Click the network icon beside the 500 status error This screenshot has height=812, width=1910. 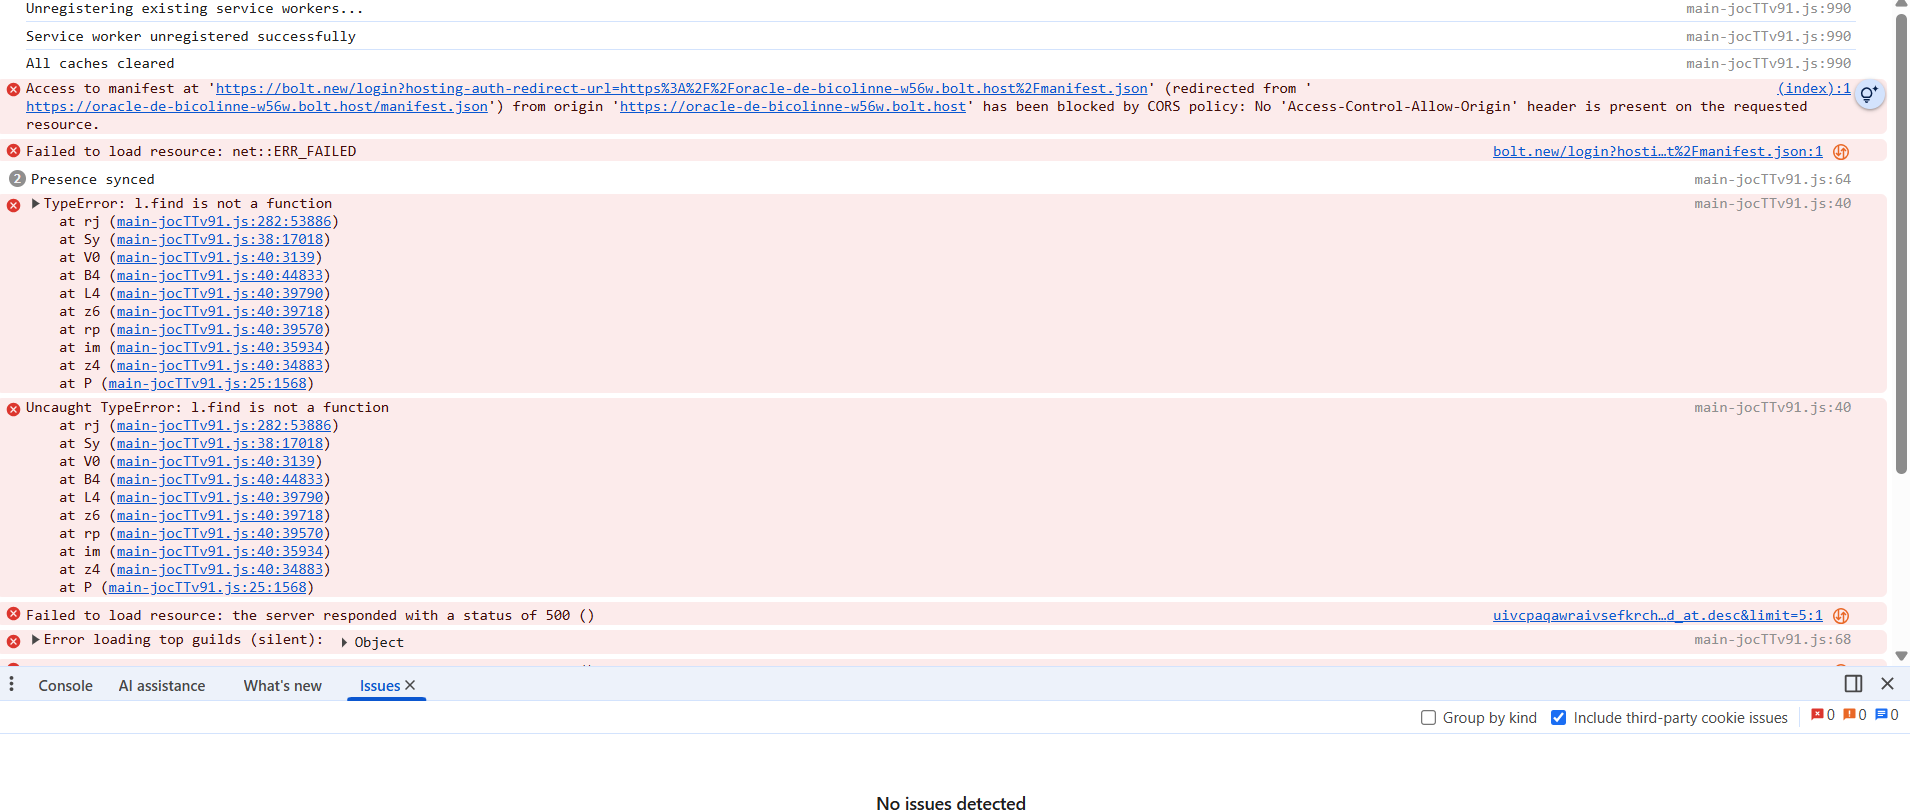[x=1841, y=616]
